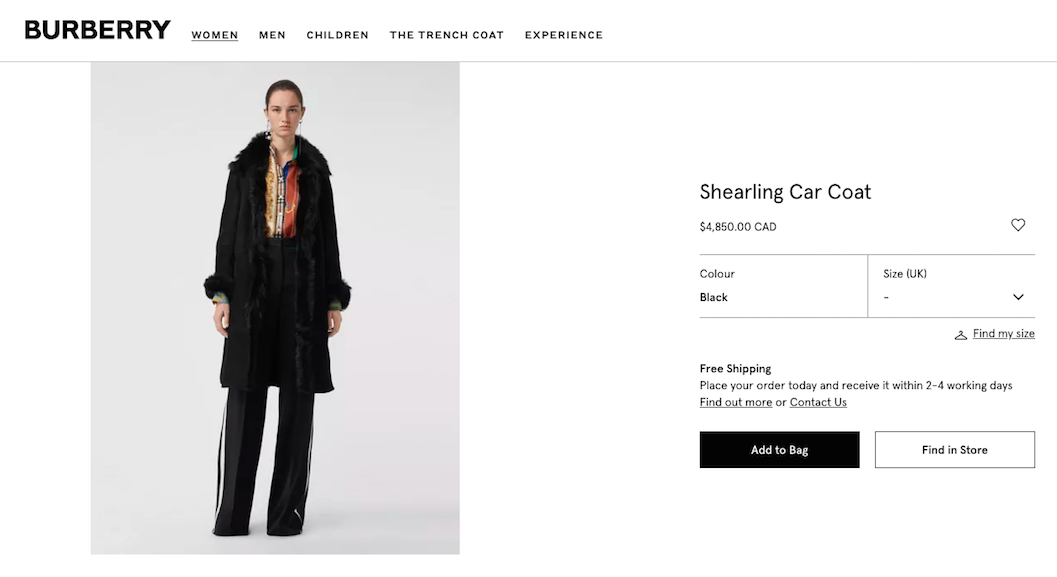Open the Contact Us link
This screenshot has width=1057, height=577.
[x=818, y=402]
